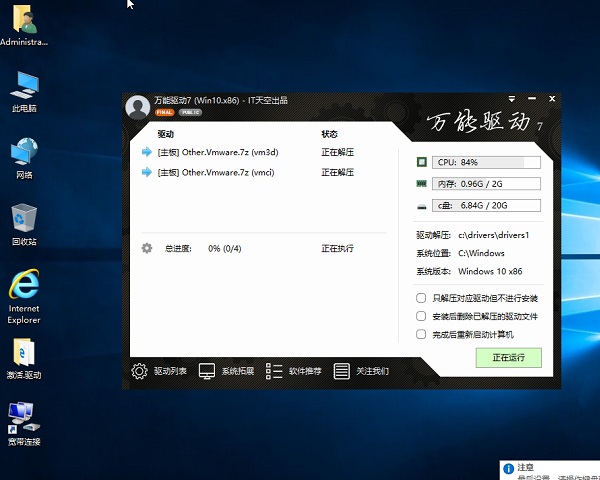The image size is (600, 480).
Task: Click the 系统拓展 monitor icon
Action: tap(207, 371)
